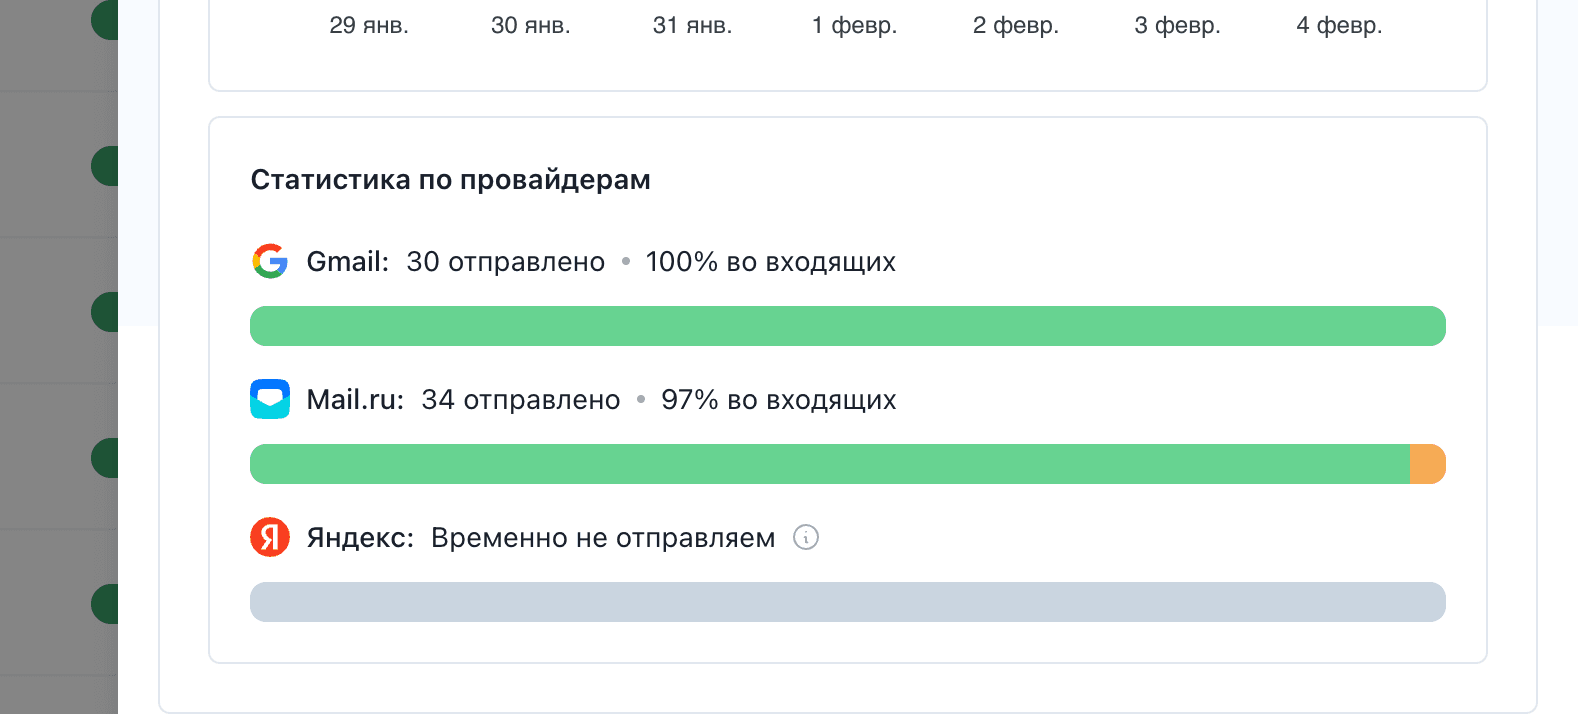
Task: Click the 97% во входящих text
Action: [778, 400]
